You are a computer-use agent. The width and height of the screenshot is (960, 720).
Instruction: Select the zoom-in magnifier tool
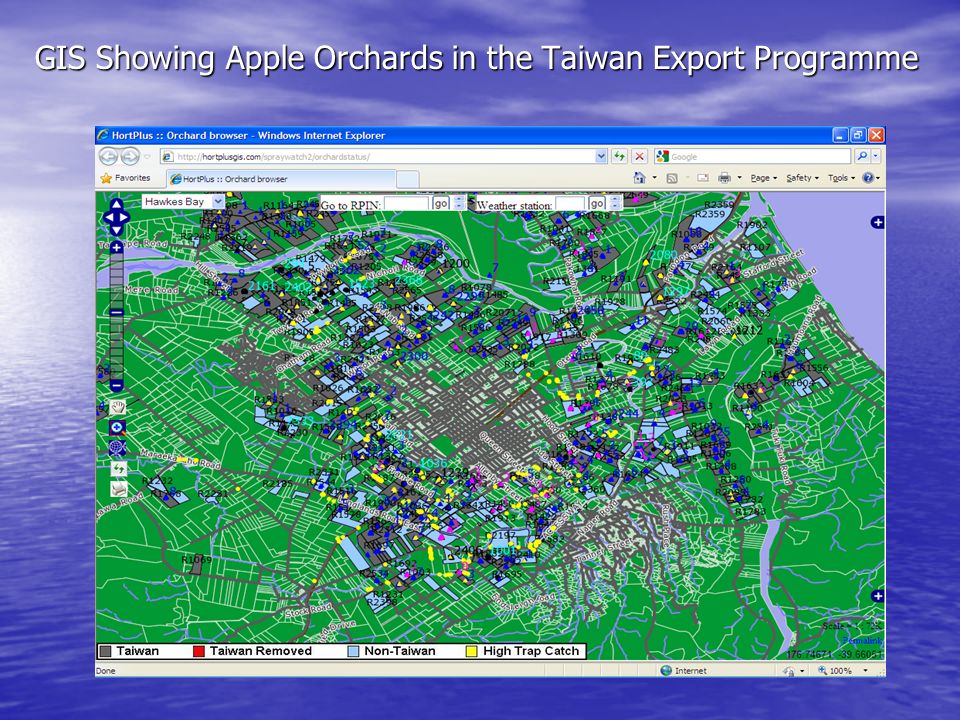pyautogui.click(x=118, y=427)
